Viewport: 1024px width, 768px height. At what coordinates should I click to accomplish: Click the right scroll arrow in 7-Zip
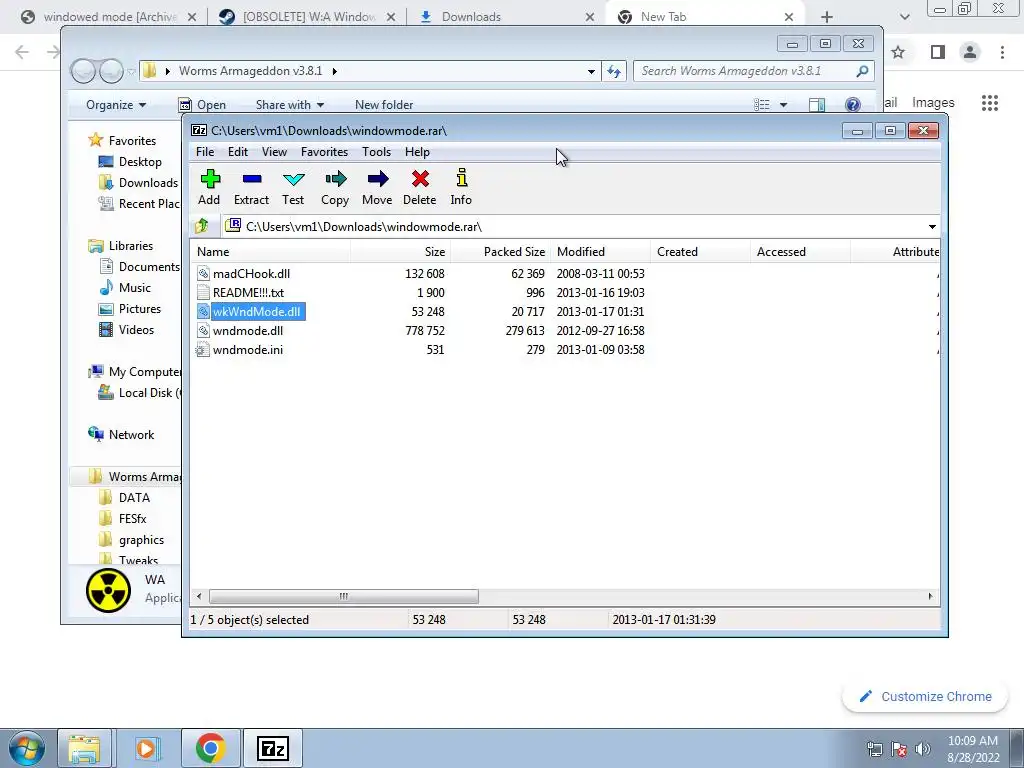[930, 596]
